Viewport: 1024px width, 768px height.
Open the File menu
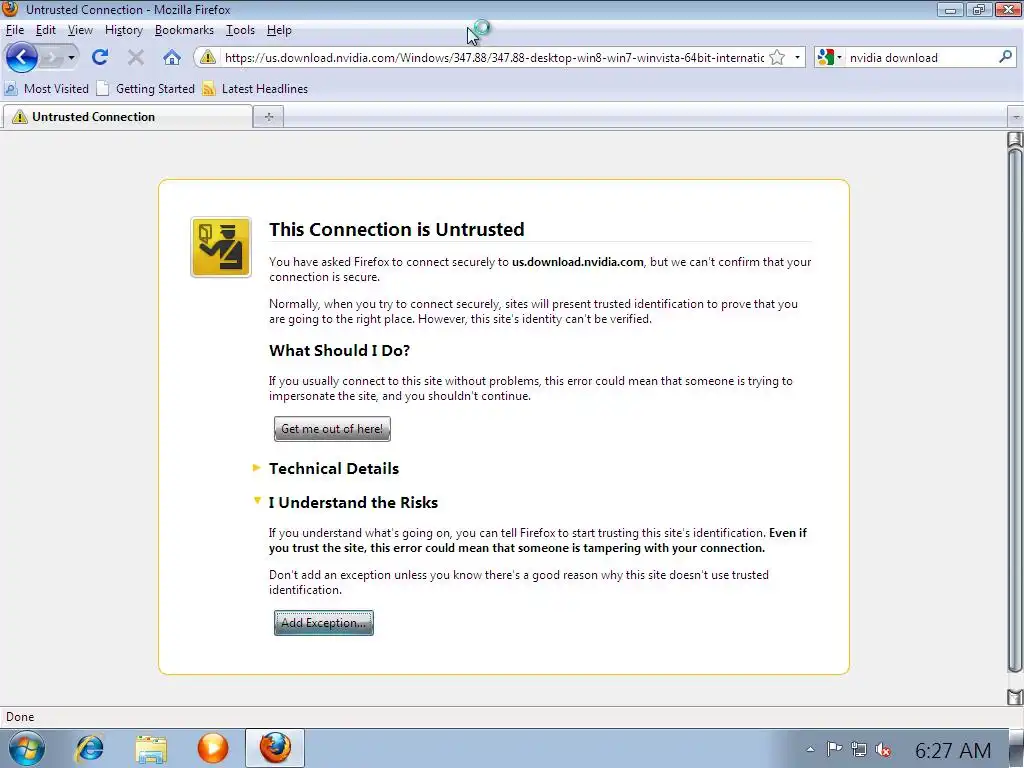coord(14,30)
